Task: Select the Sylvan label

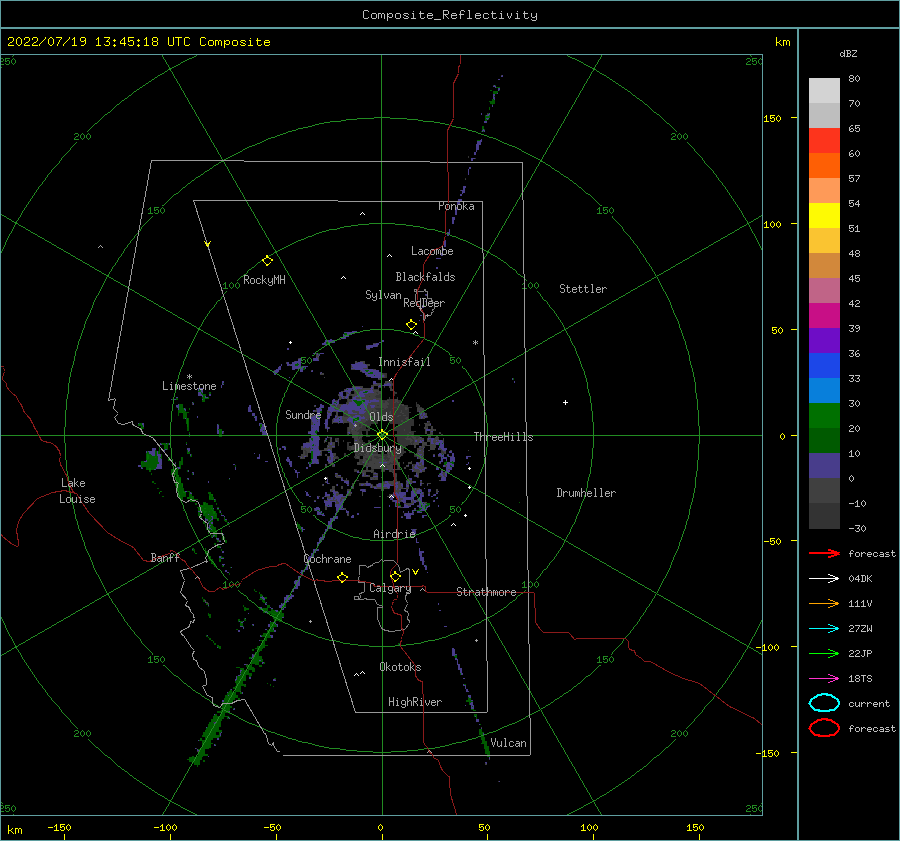Action: click(383, 295)
